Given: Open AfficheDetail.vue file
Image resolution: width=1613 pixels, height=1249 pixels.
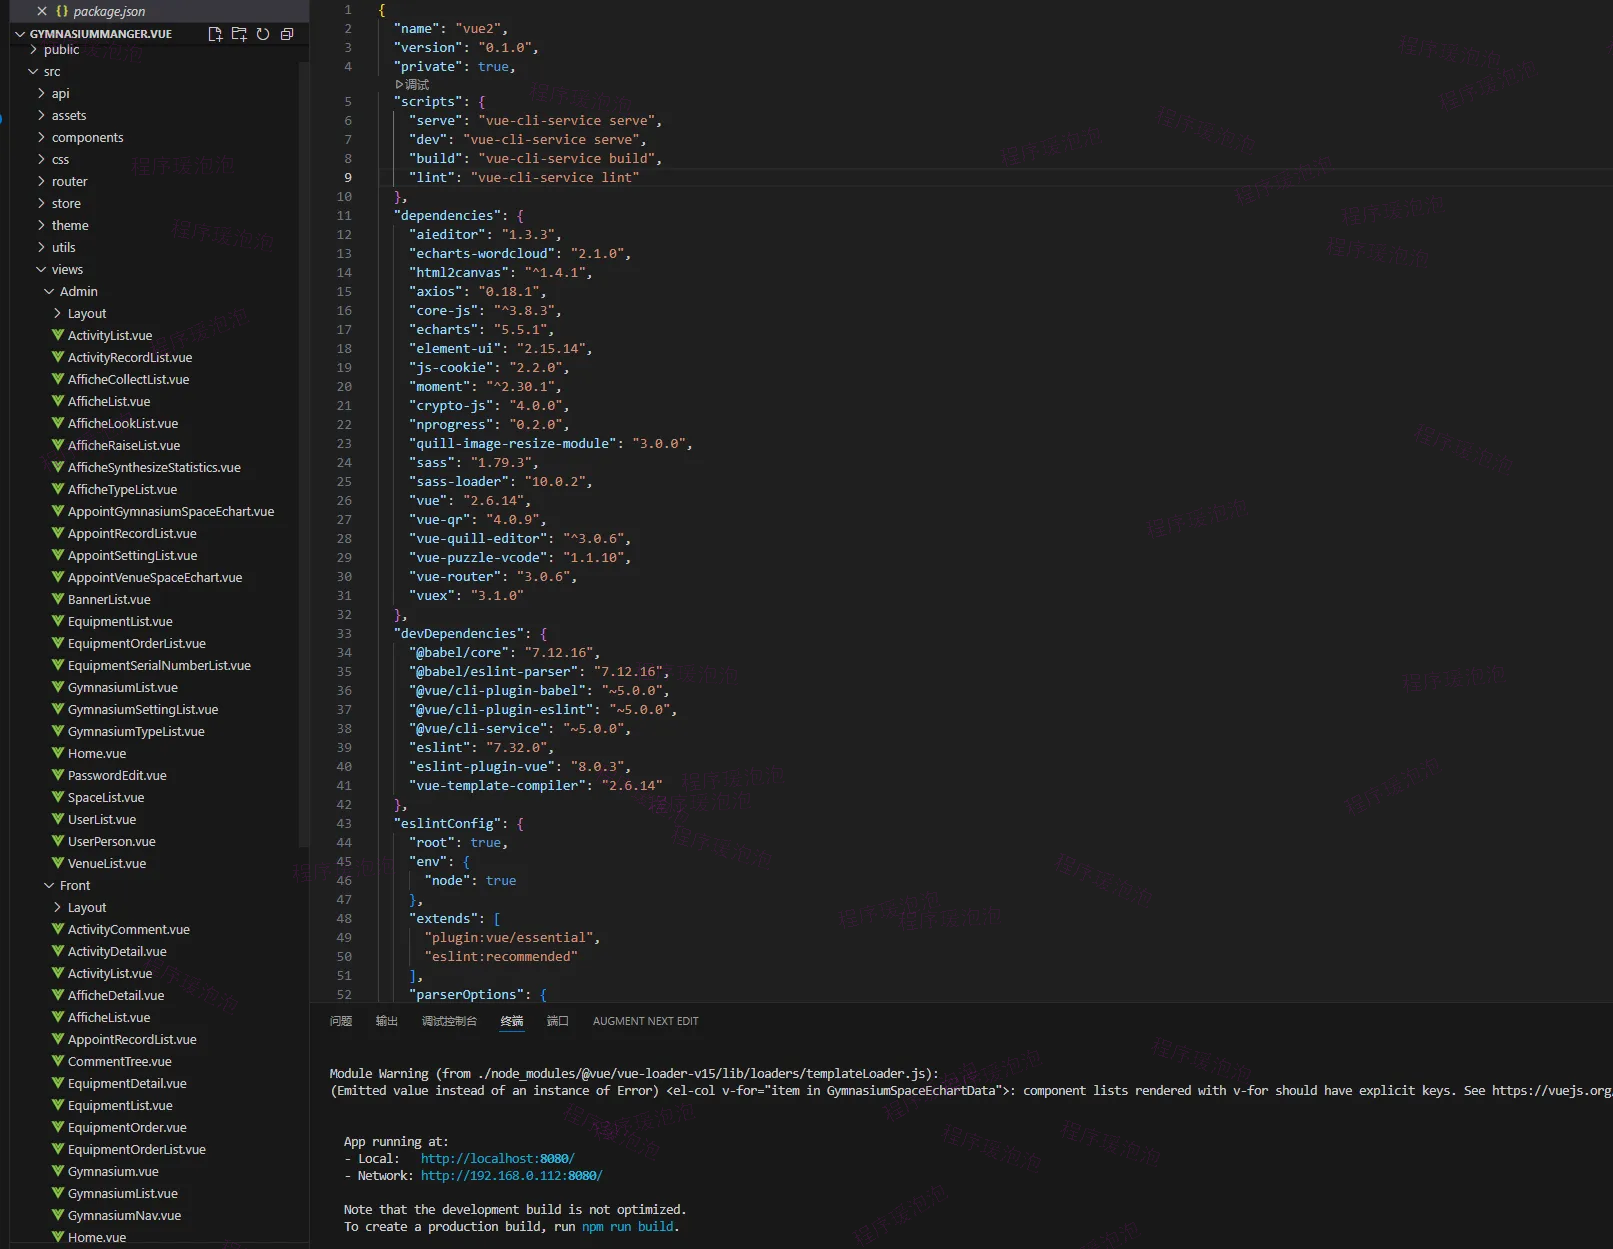Looking at the screenshot, I should 116,995.
